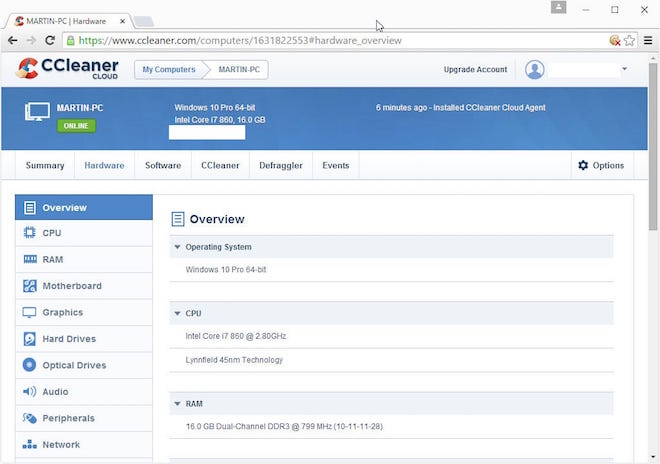660x464 pixels.
Task: Click the Graphics monitor icon
Action: (x=29, y=312)
